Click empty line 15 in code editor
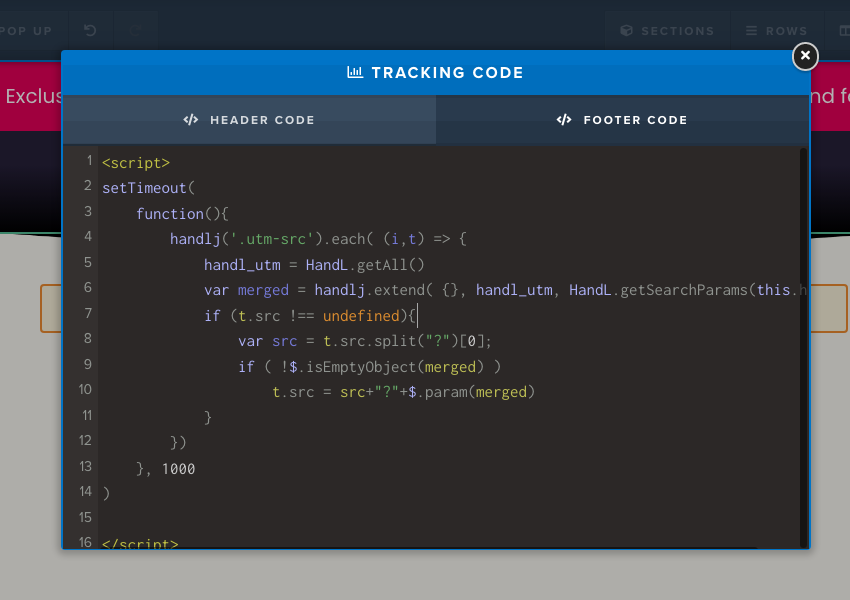This screenshot has width=850, height=600. [300, 518]
